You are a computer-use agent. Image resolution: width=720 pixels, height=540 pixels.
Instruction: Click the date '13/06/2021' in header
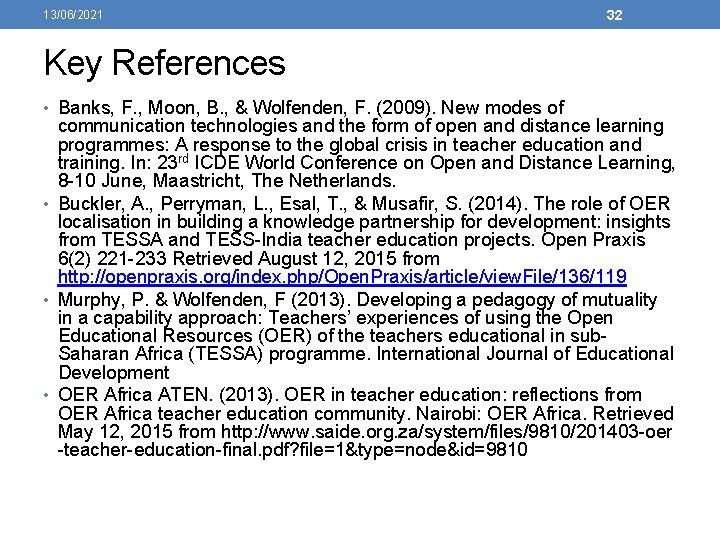pyautogui.click(x=73, y=15)
